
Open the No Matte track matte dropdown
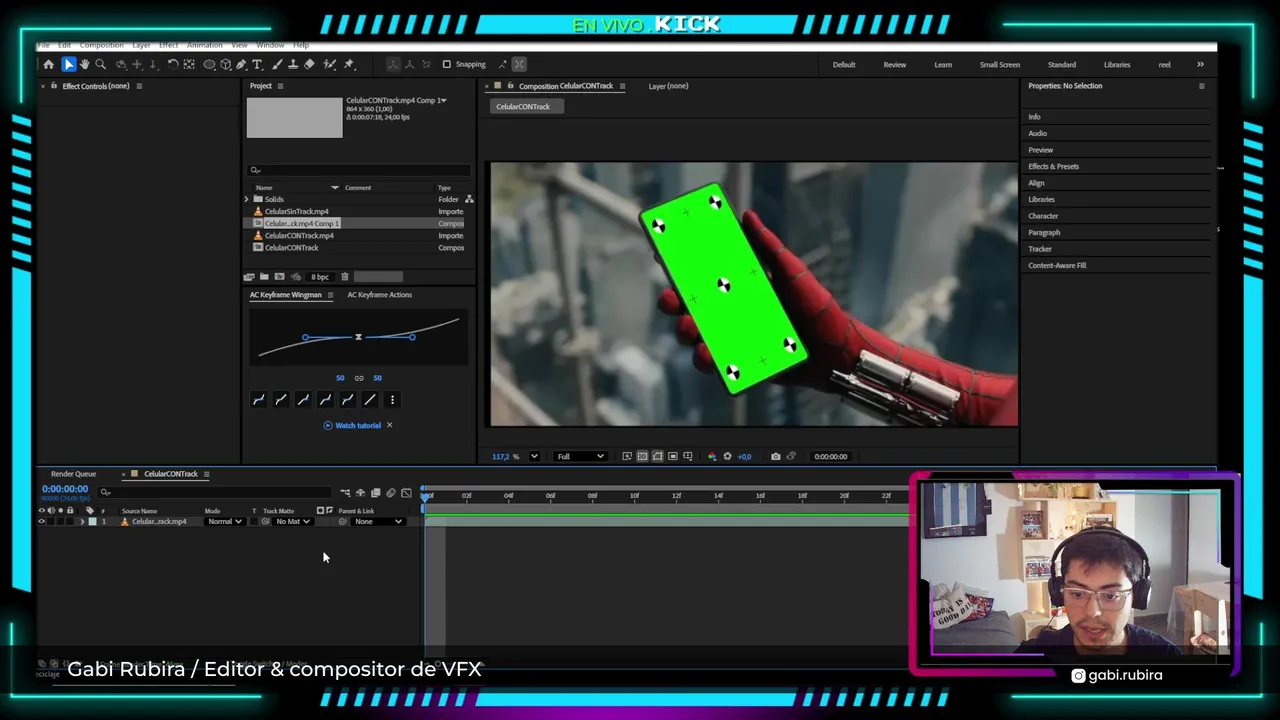coord(293,522)
